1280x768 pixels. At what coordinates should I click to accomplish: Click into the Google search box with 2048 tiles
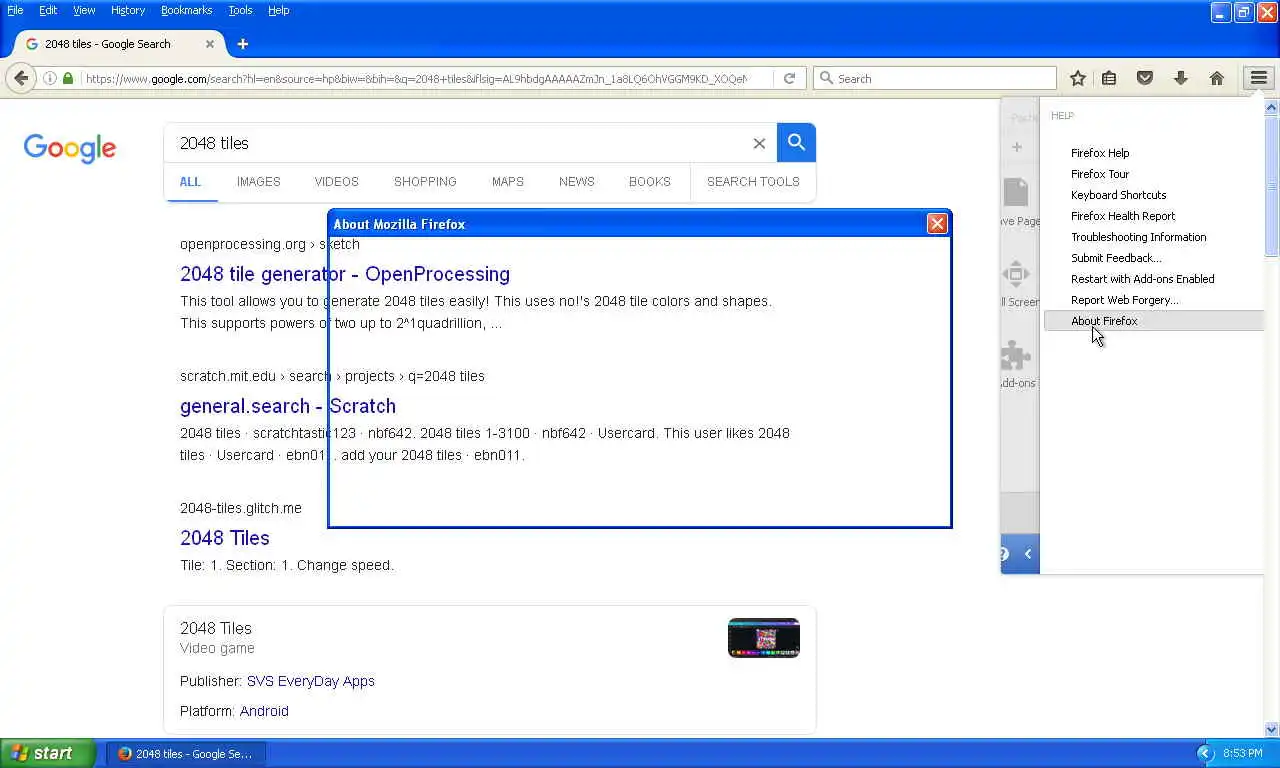[460, 143]
